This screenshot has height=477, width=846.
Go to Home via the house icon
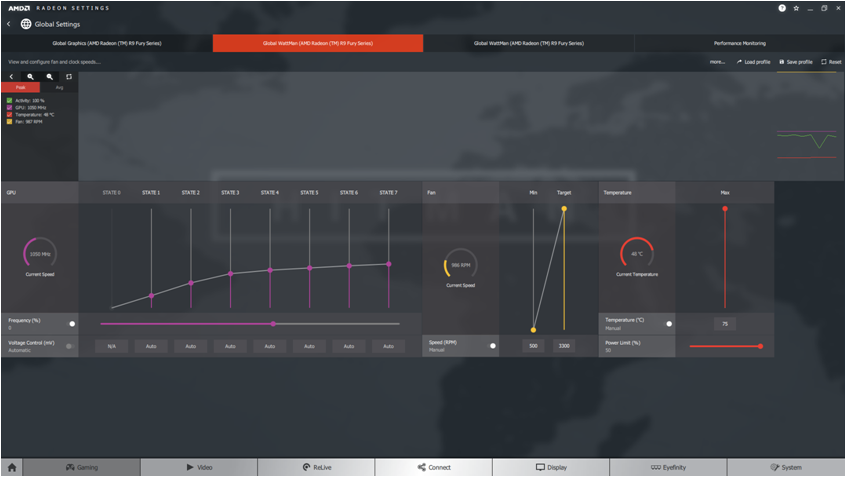pyautogui.click(x=12, y=467)
